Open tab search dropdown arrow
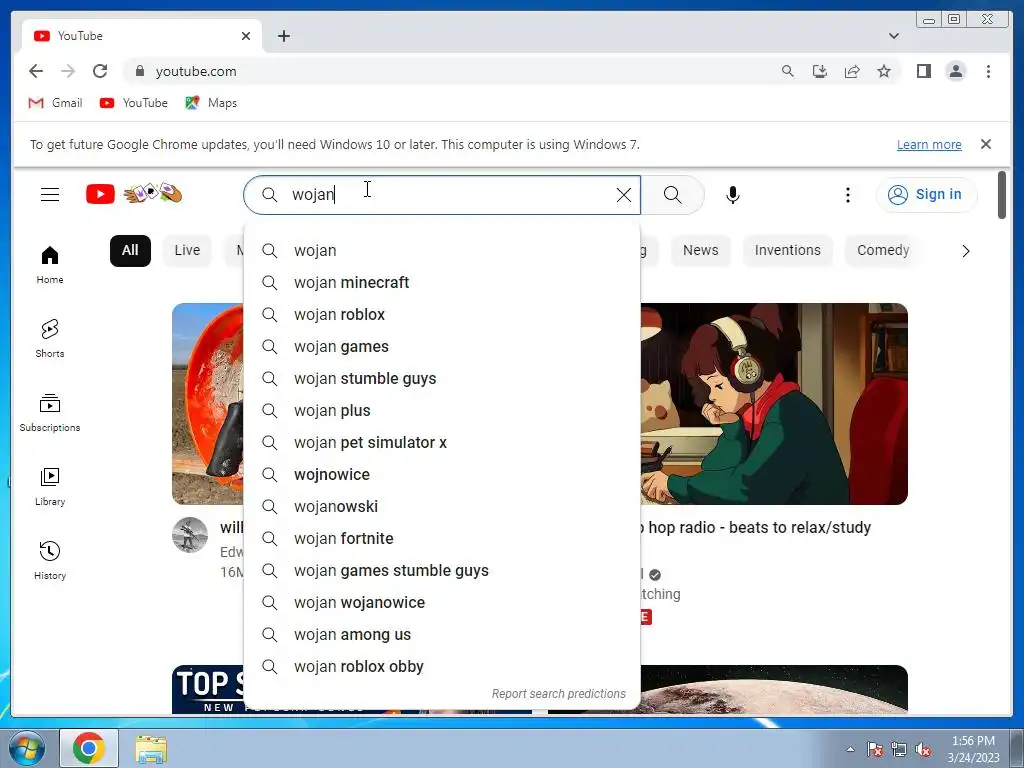The width and height of the screenshot is (1024, 768). pyautogui.click(x=893, y=36)
